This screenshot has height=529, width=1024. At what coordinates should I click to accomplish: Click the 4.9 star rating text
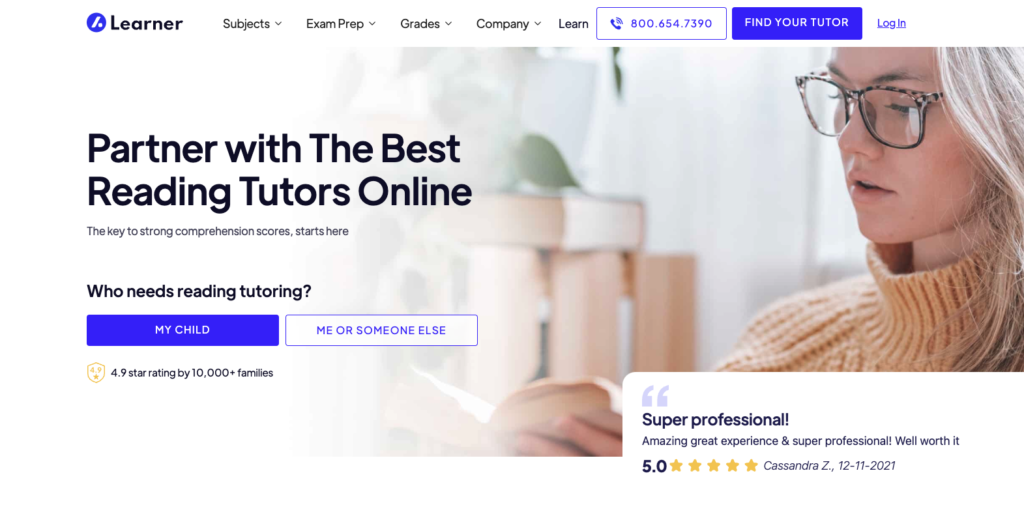(192, 373)
